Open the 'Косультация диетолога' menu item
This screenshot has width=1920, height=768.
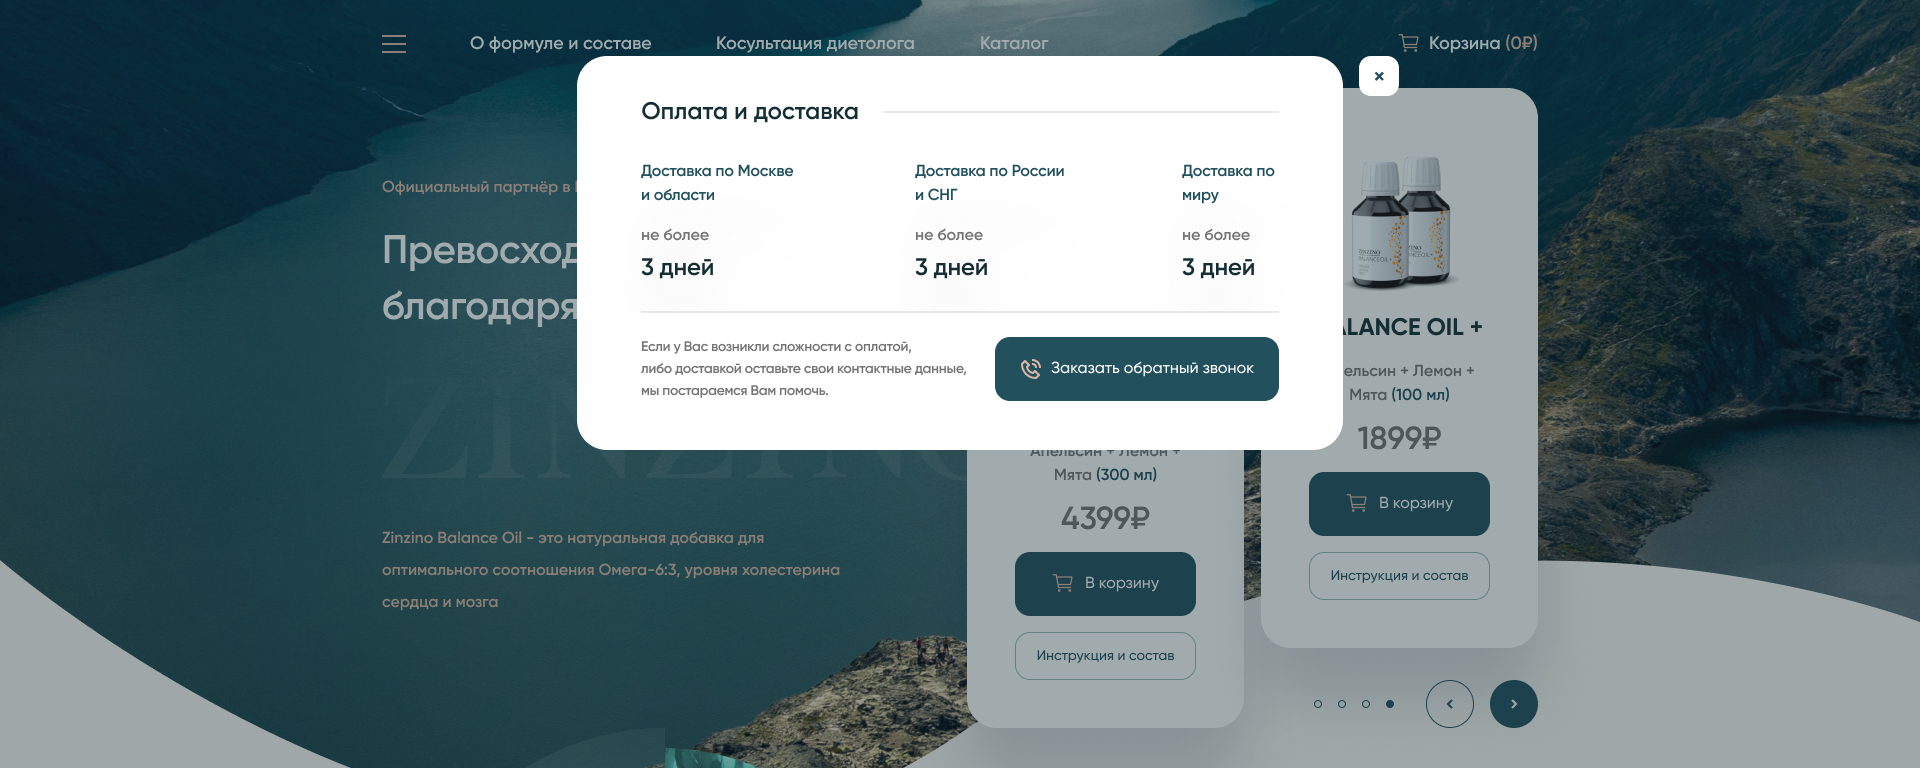coord(815,43)
